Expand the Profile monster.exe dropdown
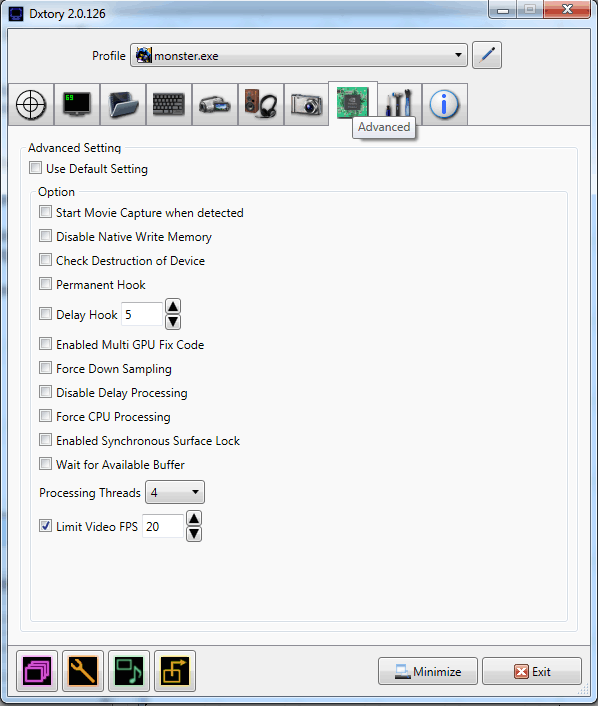 point(299,55)
